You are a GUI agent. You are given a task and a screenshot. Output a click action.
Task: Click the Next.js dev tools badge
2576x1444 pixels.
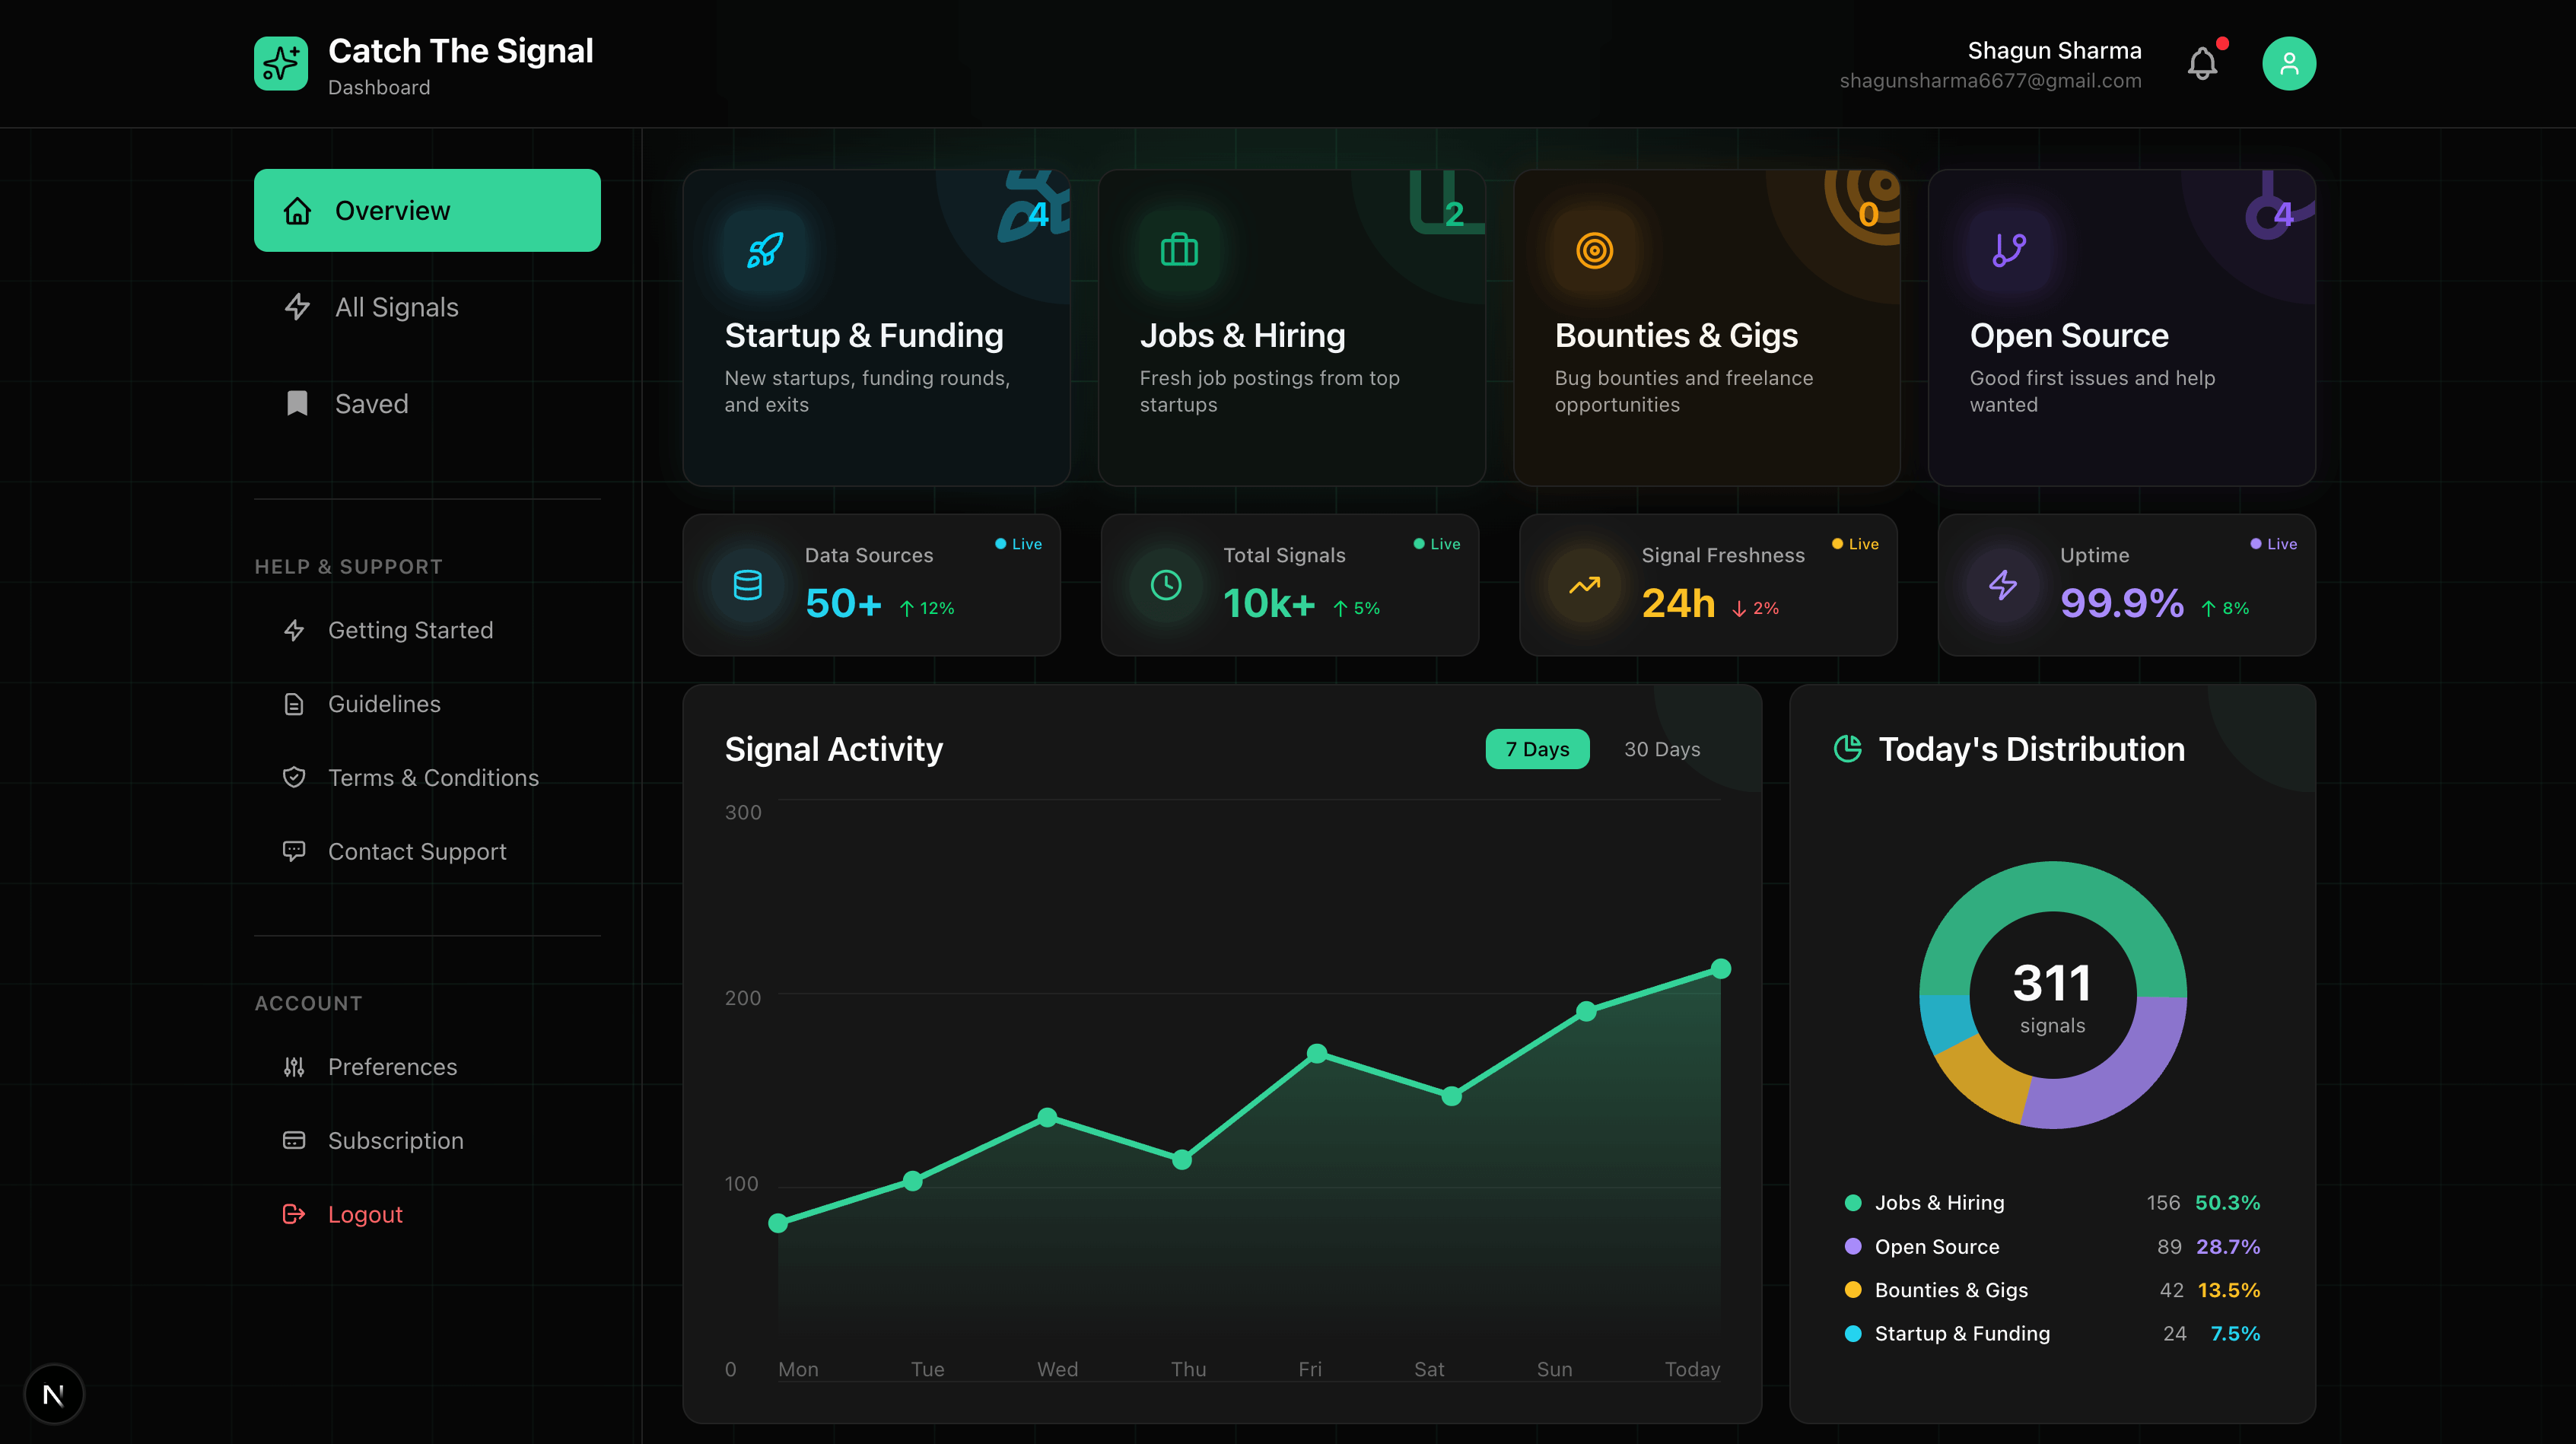[x=54, y=1394]
